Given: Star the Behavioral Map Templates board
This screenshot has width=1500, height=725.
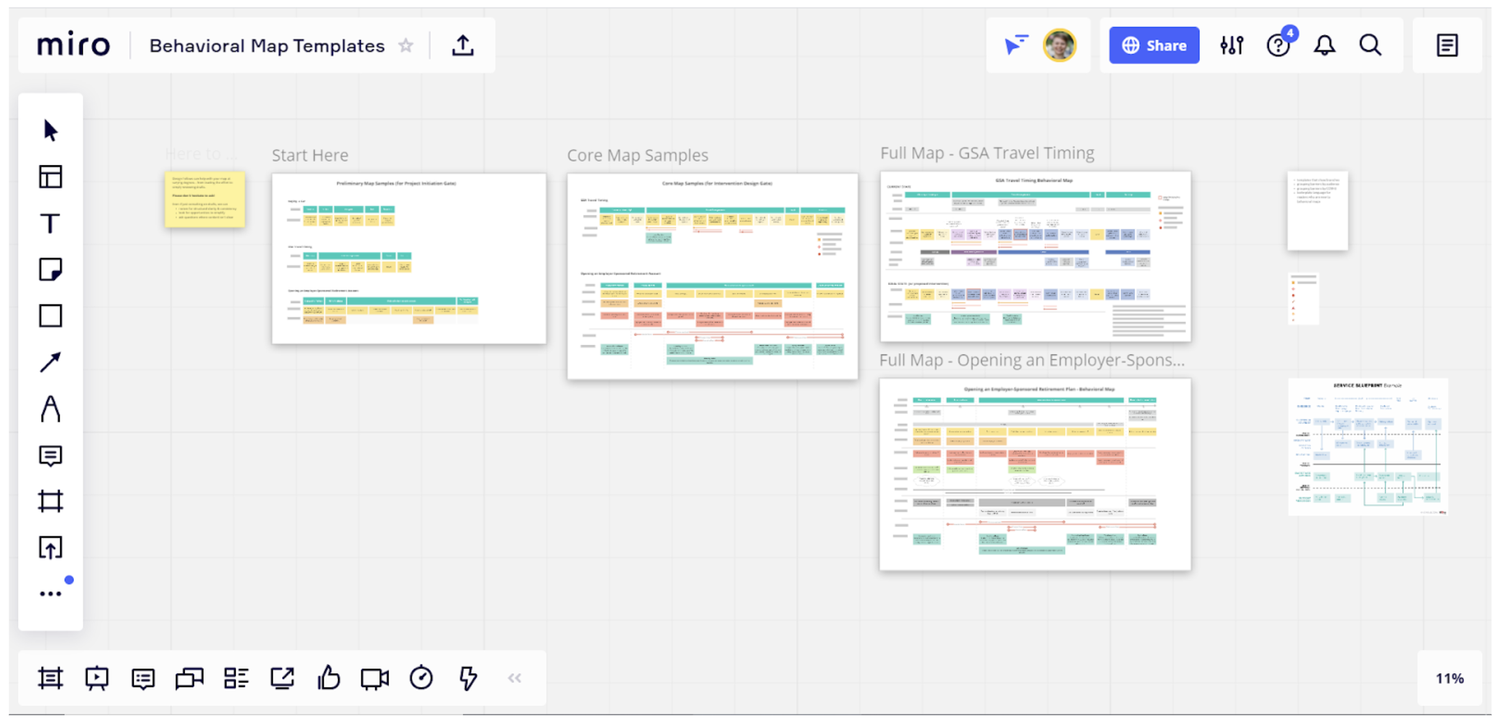Looking at the screenshot, I should pos(406,45).
